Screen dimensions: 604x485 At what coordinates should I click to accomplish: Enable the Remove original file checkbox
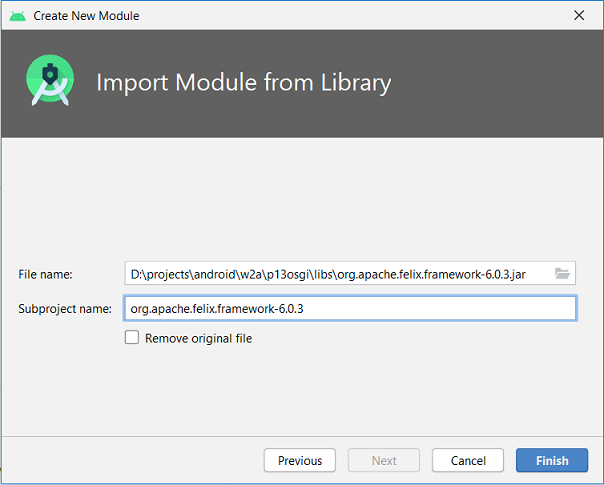click(132, 337)
